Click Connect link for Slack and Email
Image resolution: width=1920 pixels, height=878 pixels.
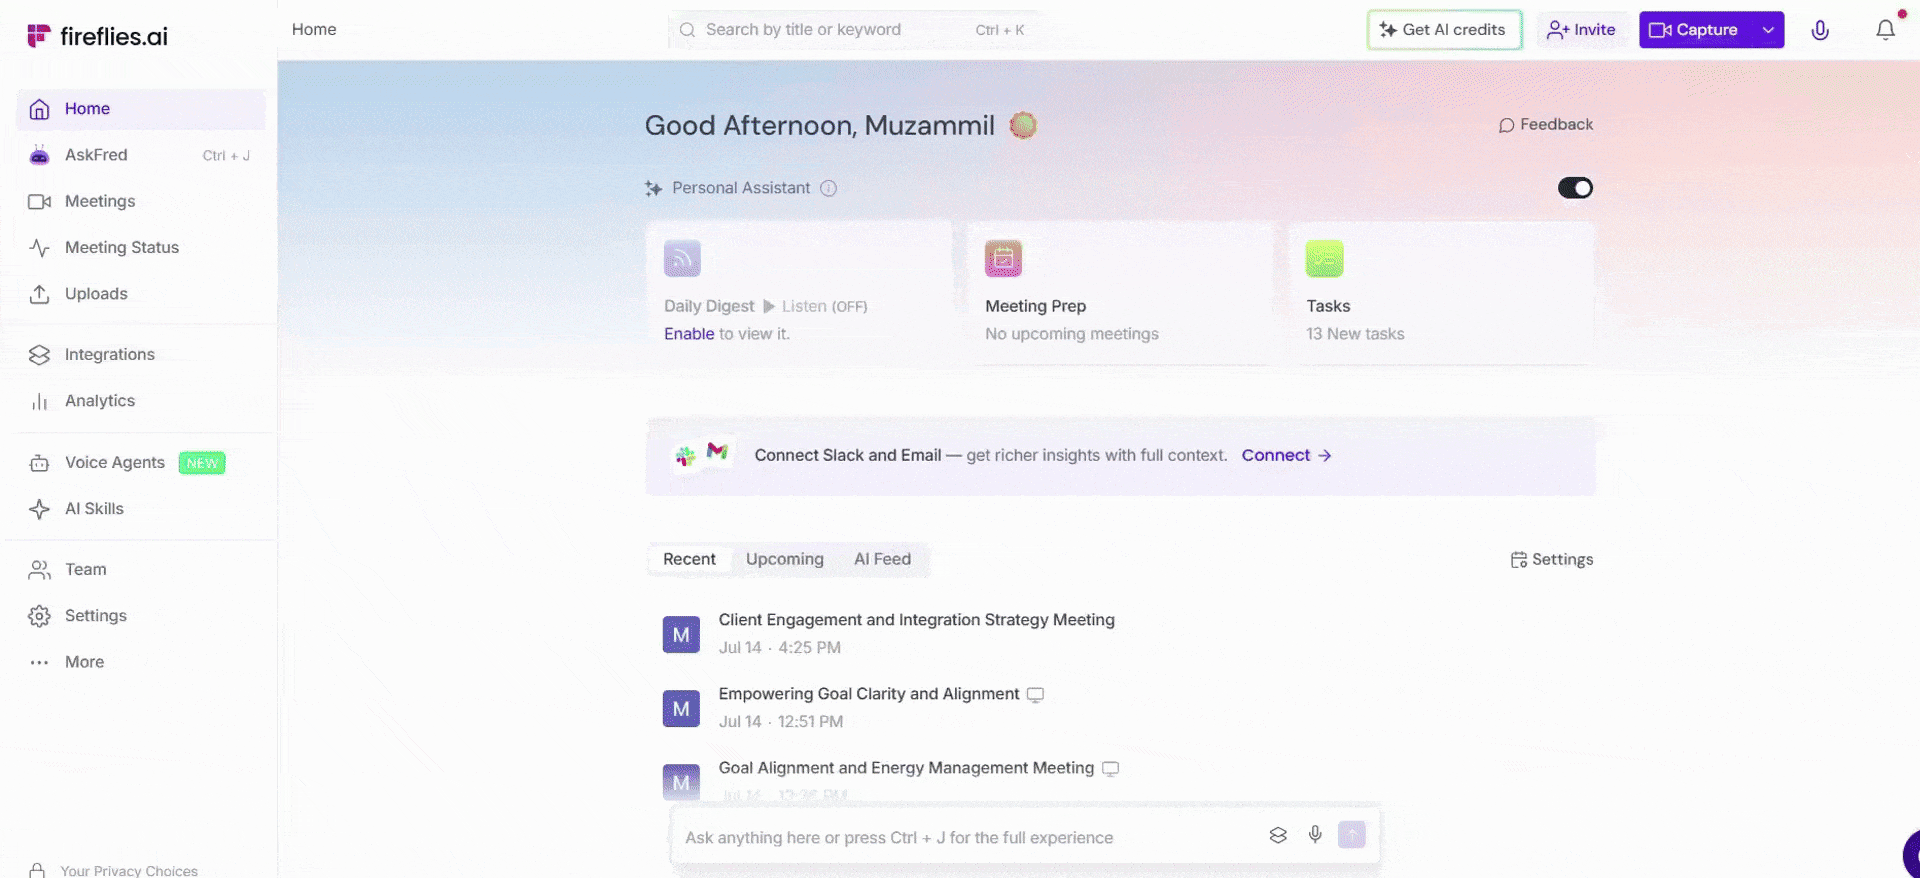(x=1286, y=455)
